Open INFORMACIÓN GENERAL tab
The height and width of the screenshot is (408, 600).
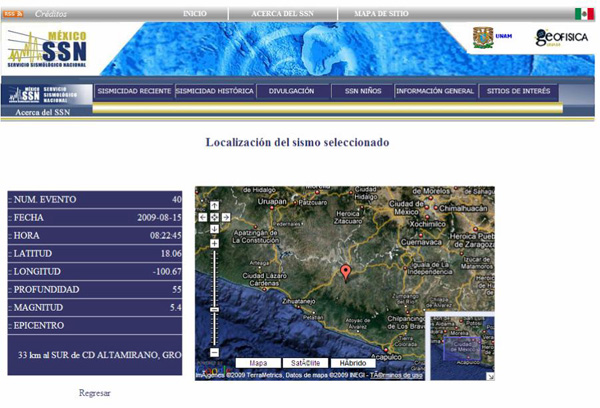click(x=435, y=91)
